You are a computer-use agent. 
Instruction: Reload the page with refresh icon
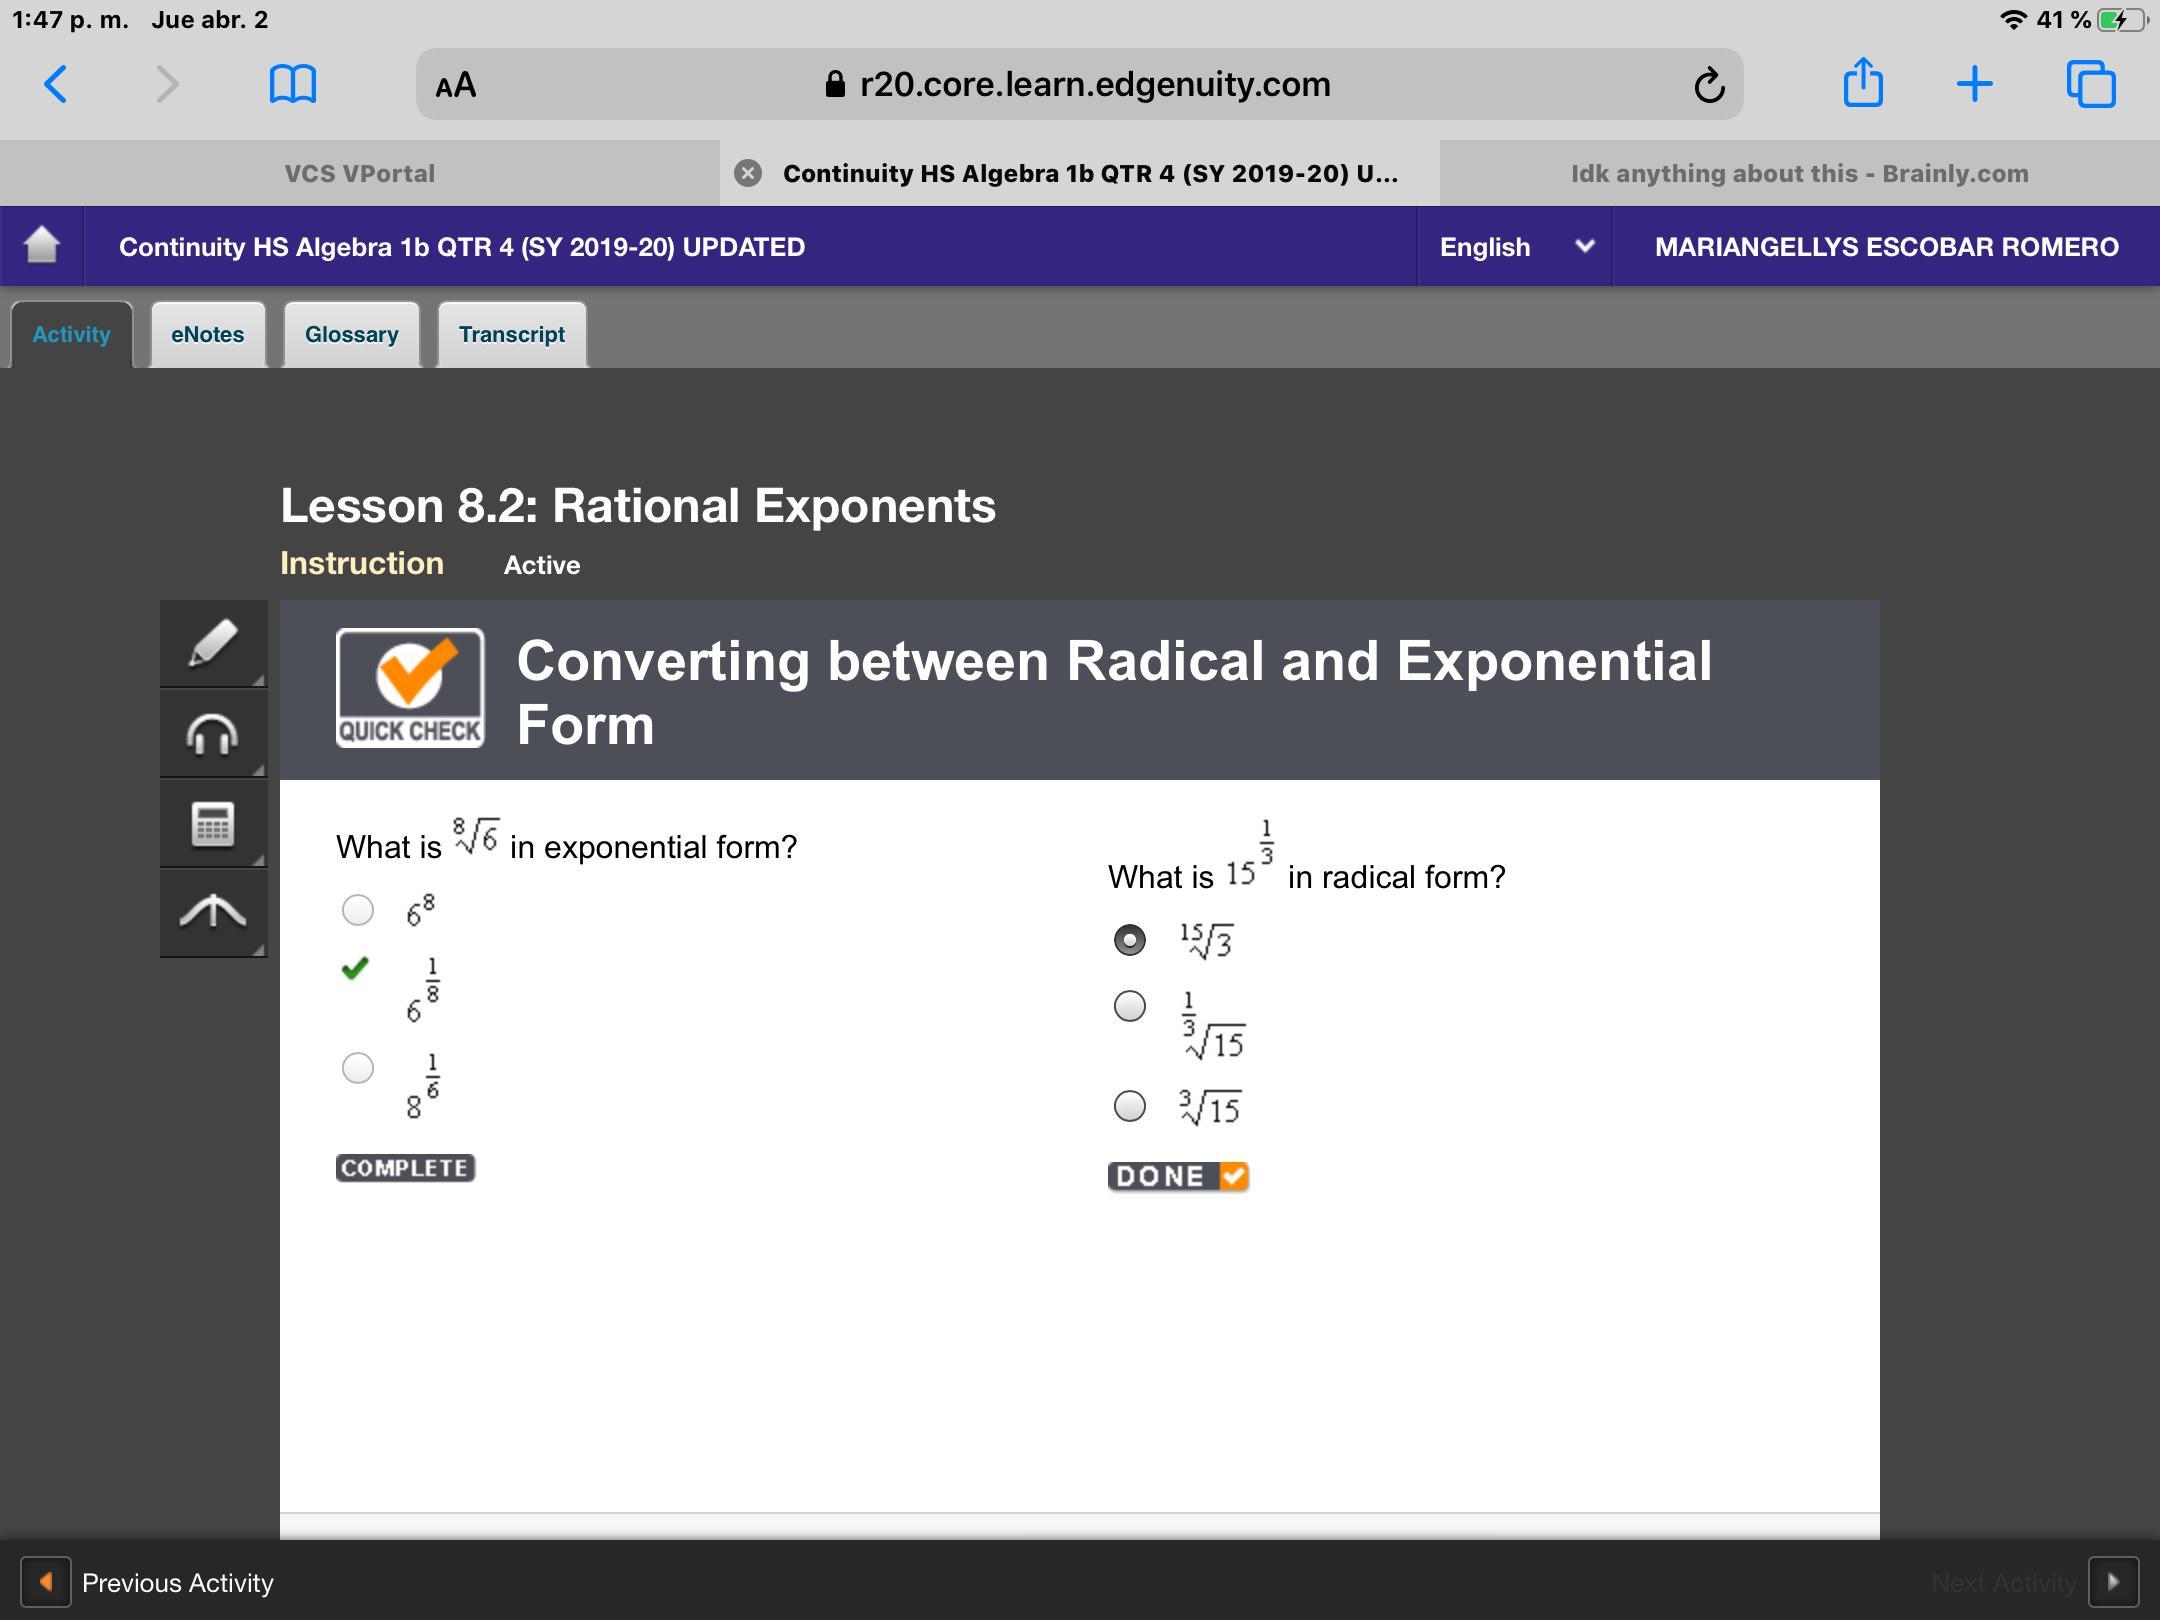point(1709,85)
